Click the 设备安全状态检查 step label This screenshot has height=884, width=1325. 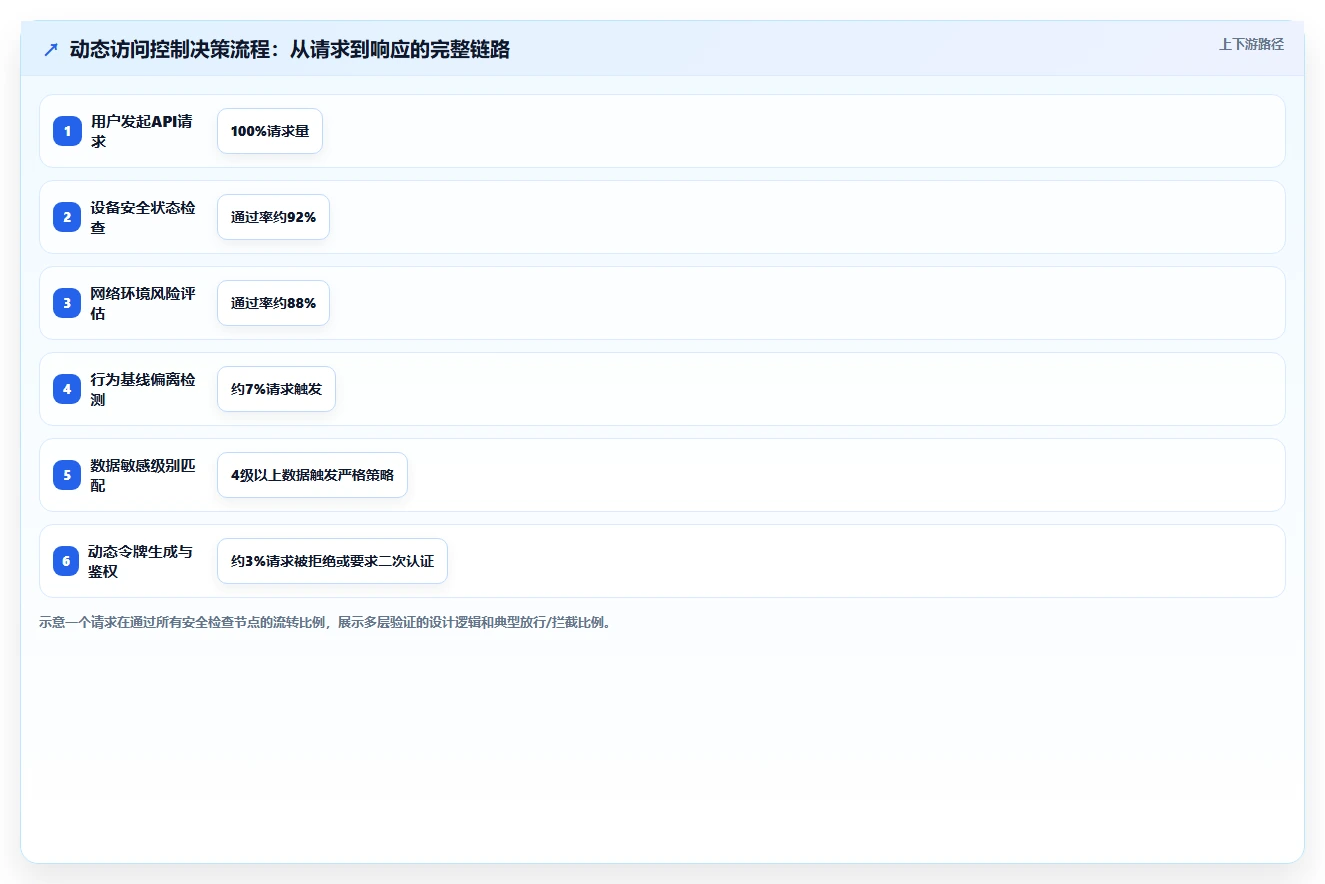click(143, 217)
